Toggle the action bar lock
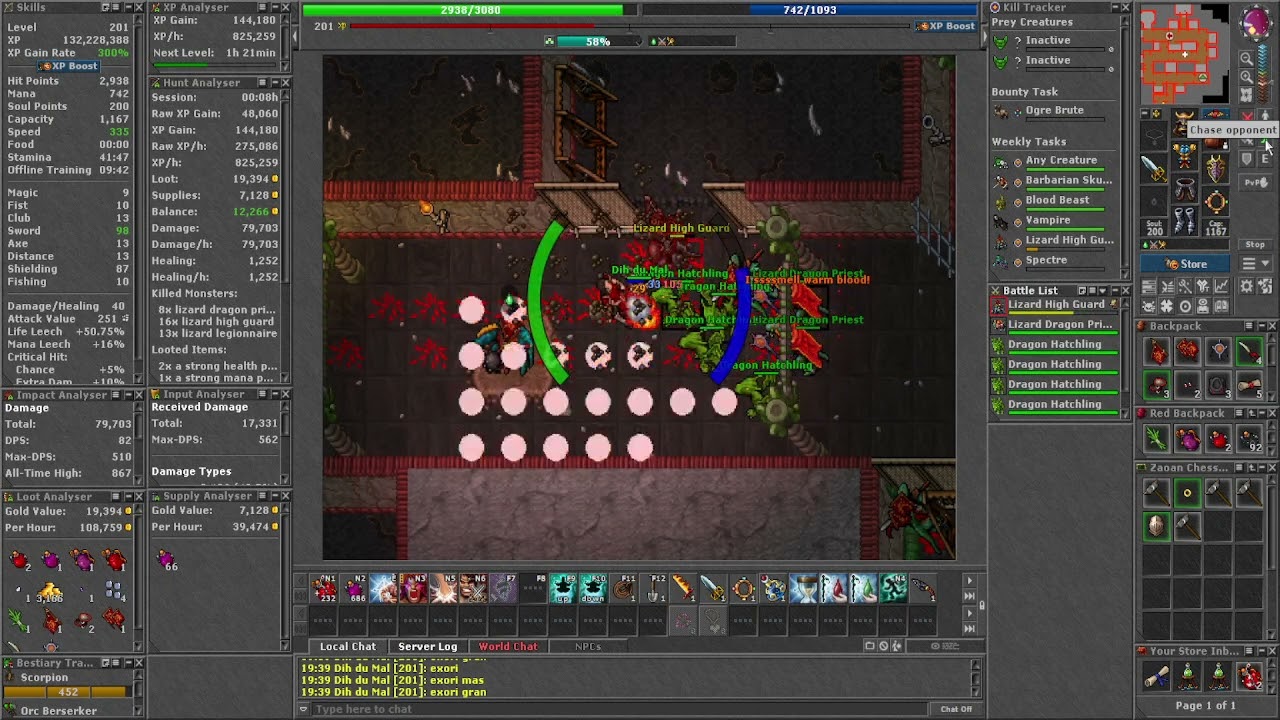The image size is (1280, 720). [982, 605]
